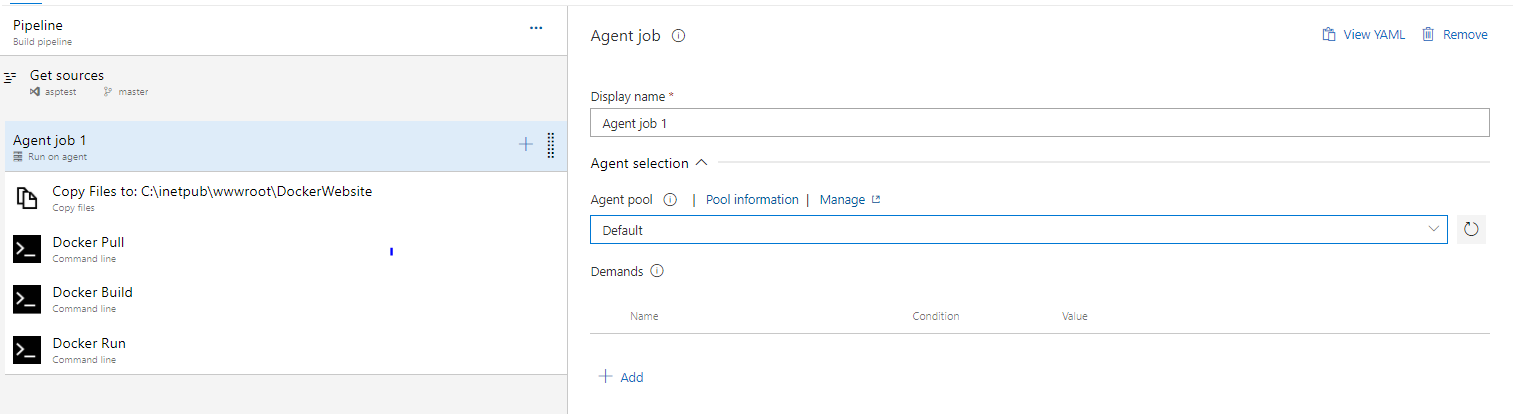Click the Remove button
The height and width of the screenshot is (414, 1513).
tap(1455, 35)
